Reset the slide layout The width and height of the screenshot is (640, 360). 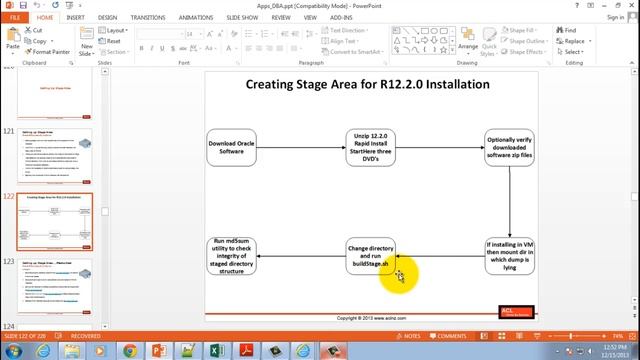[x=109, y=41]
